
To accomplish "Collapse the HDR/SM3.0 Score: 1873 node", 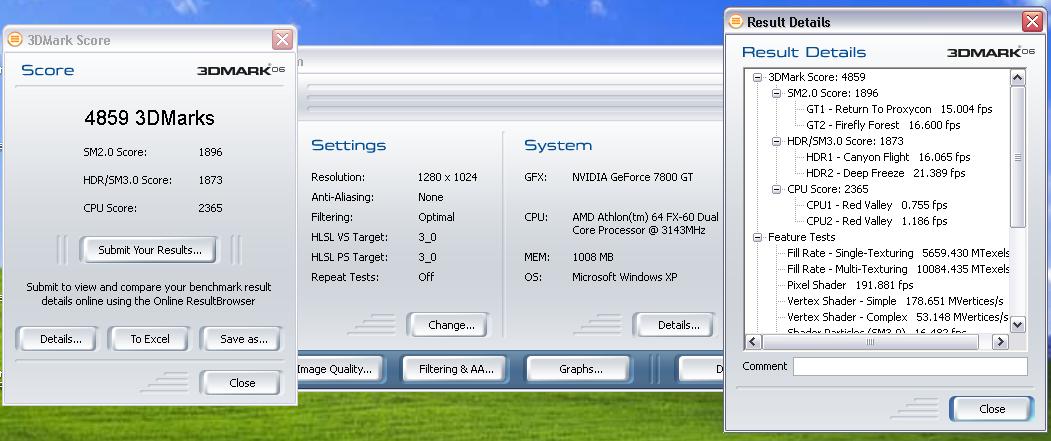I will coord(777,141).
